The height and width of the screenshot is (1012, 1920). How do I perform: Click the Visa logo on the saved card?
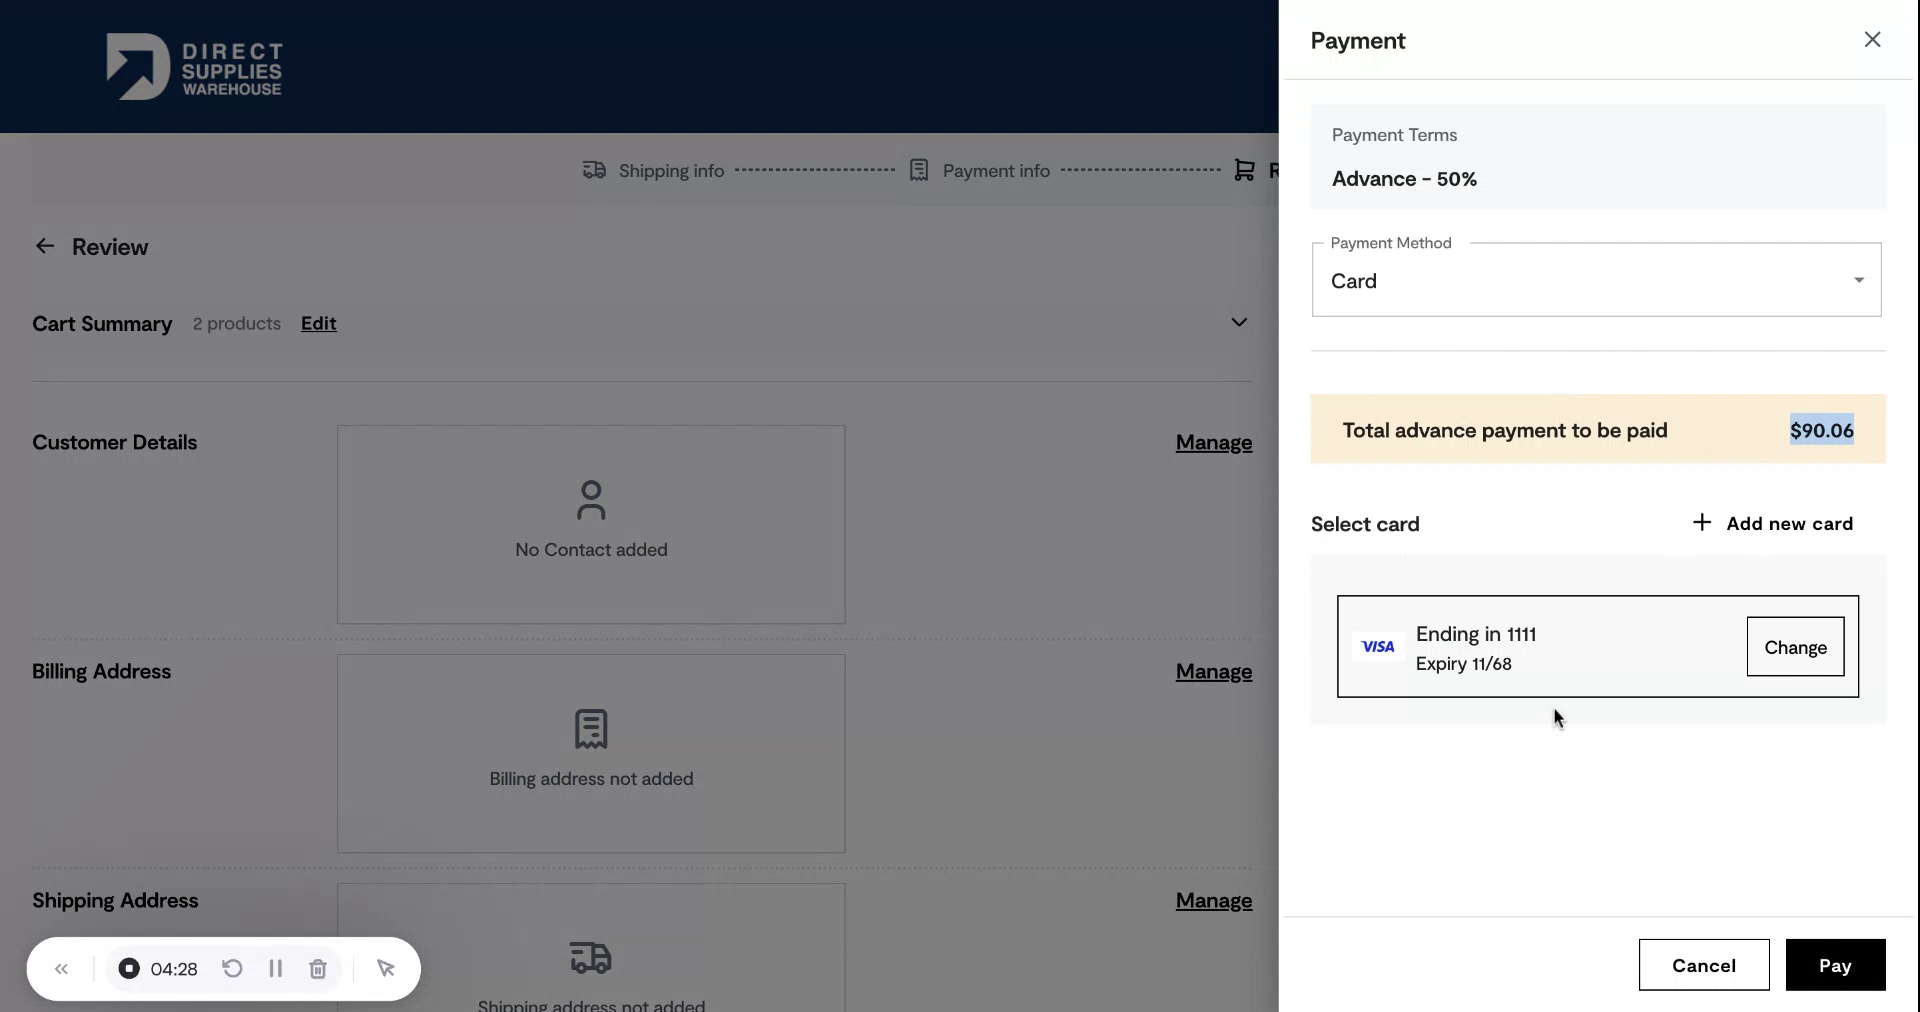(x=1377, y=646)
